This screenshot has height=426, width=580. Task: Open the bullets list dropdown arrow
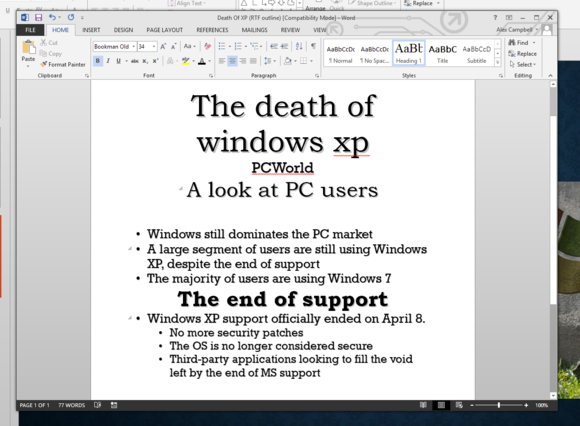click(x=230, y=47)
